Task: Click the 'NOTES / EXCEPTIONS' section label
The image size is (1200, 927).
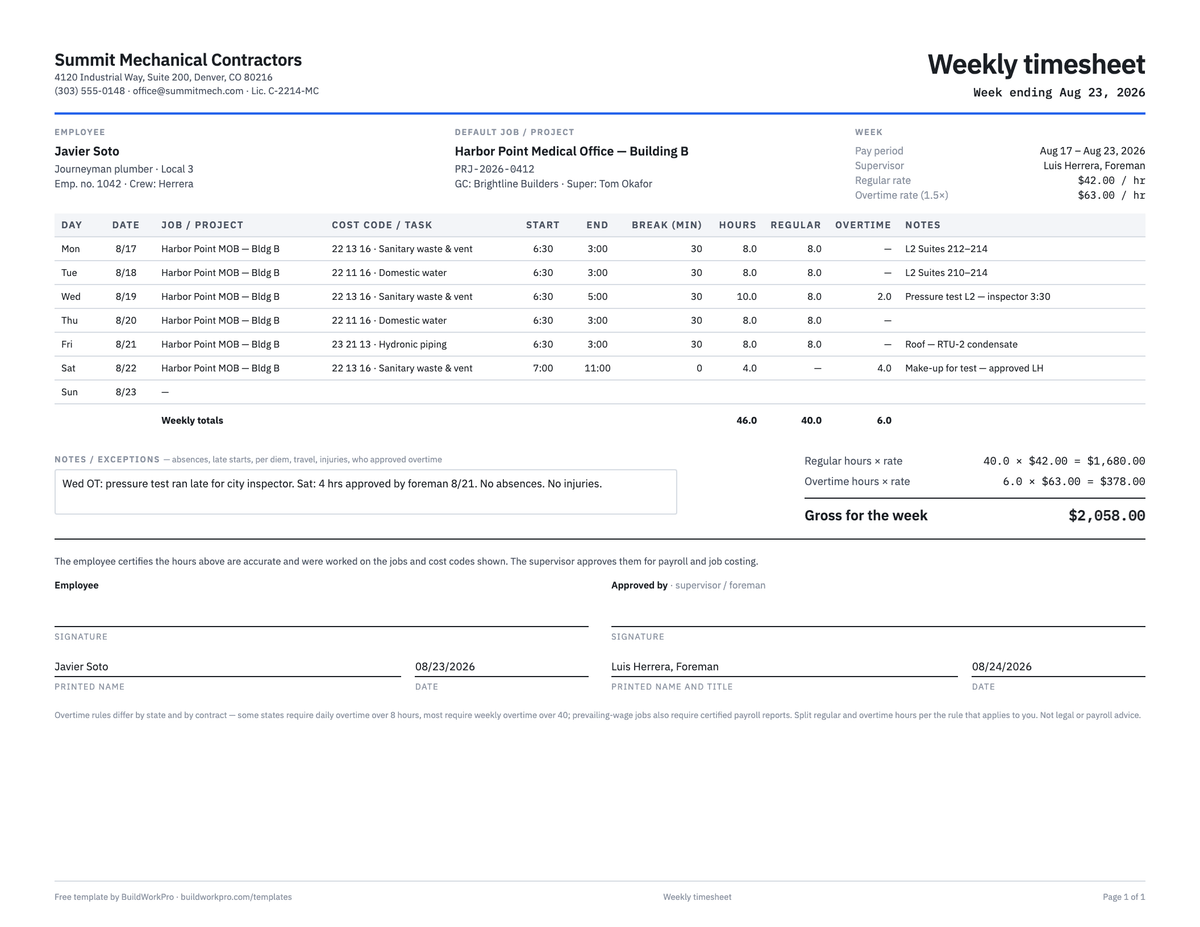Action: click(107, 460)
